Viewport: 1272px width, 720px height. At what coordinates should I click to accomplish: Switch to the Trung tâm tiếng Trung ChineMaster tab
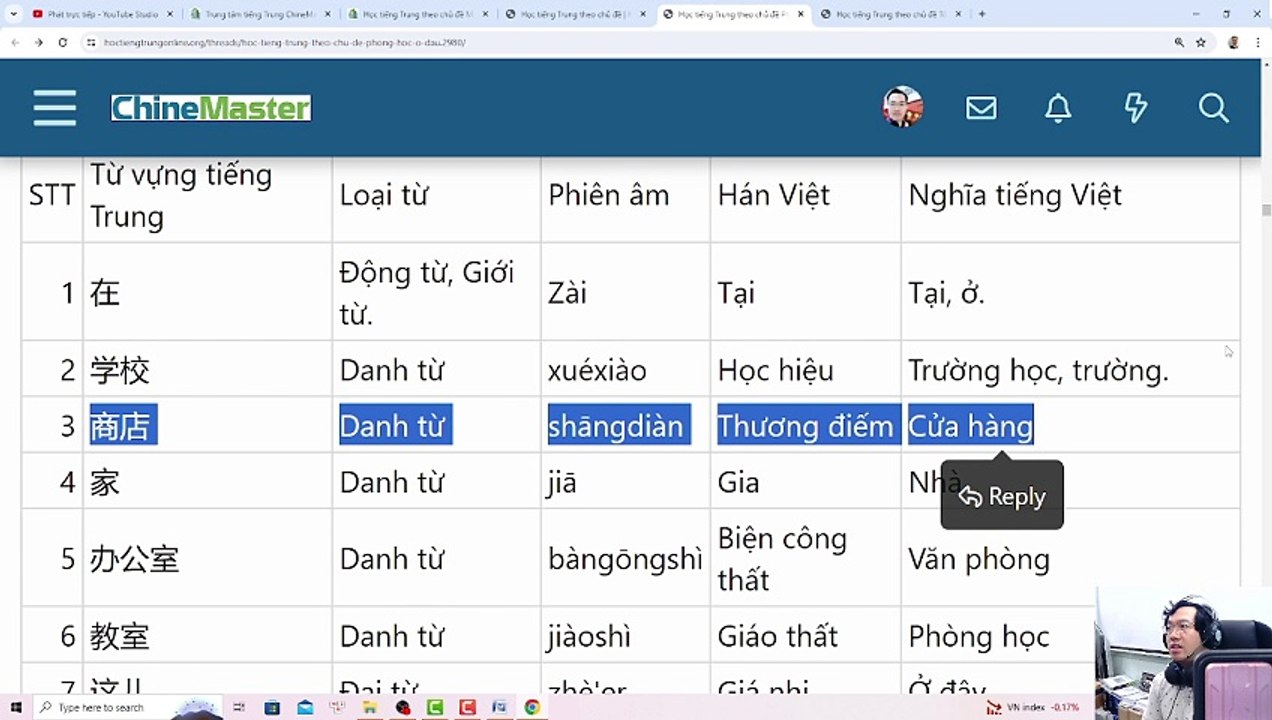point(261,14)
